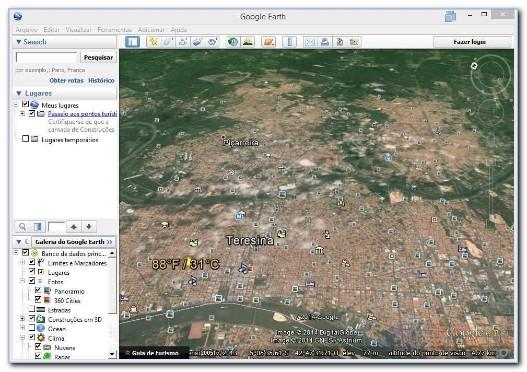527x372 pixels.
Task: Collapse the Clima tree node
Action: click(23, 338)
